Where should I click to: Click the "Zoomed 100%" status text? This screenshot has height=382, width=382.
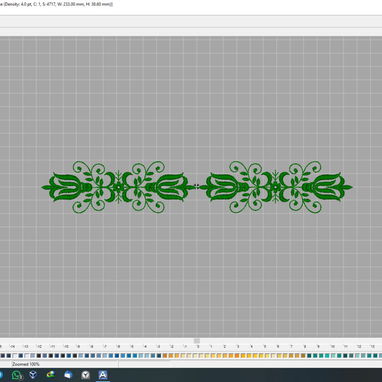pyautogui.click(x=25, y=364)
